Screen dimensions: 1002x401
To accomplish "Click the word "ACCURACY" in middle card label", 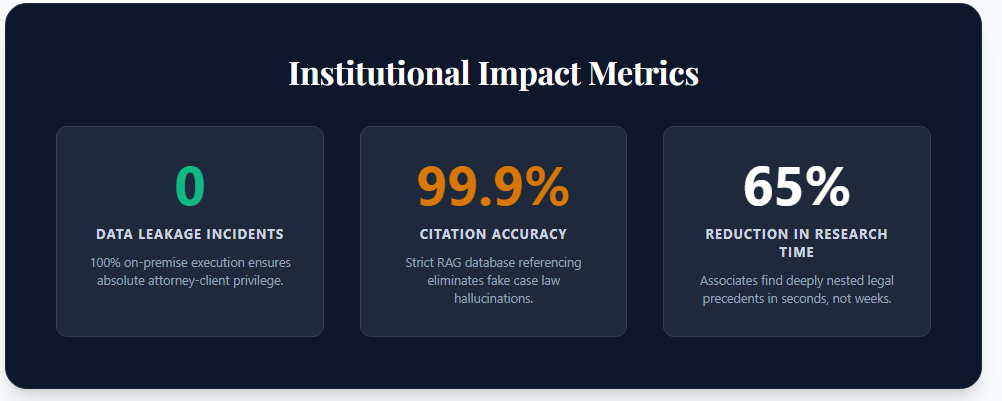I will point(529,234).
